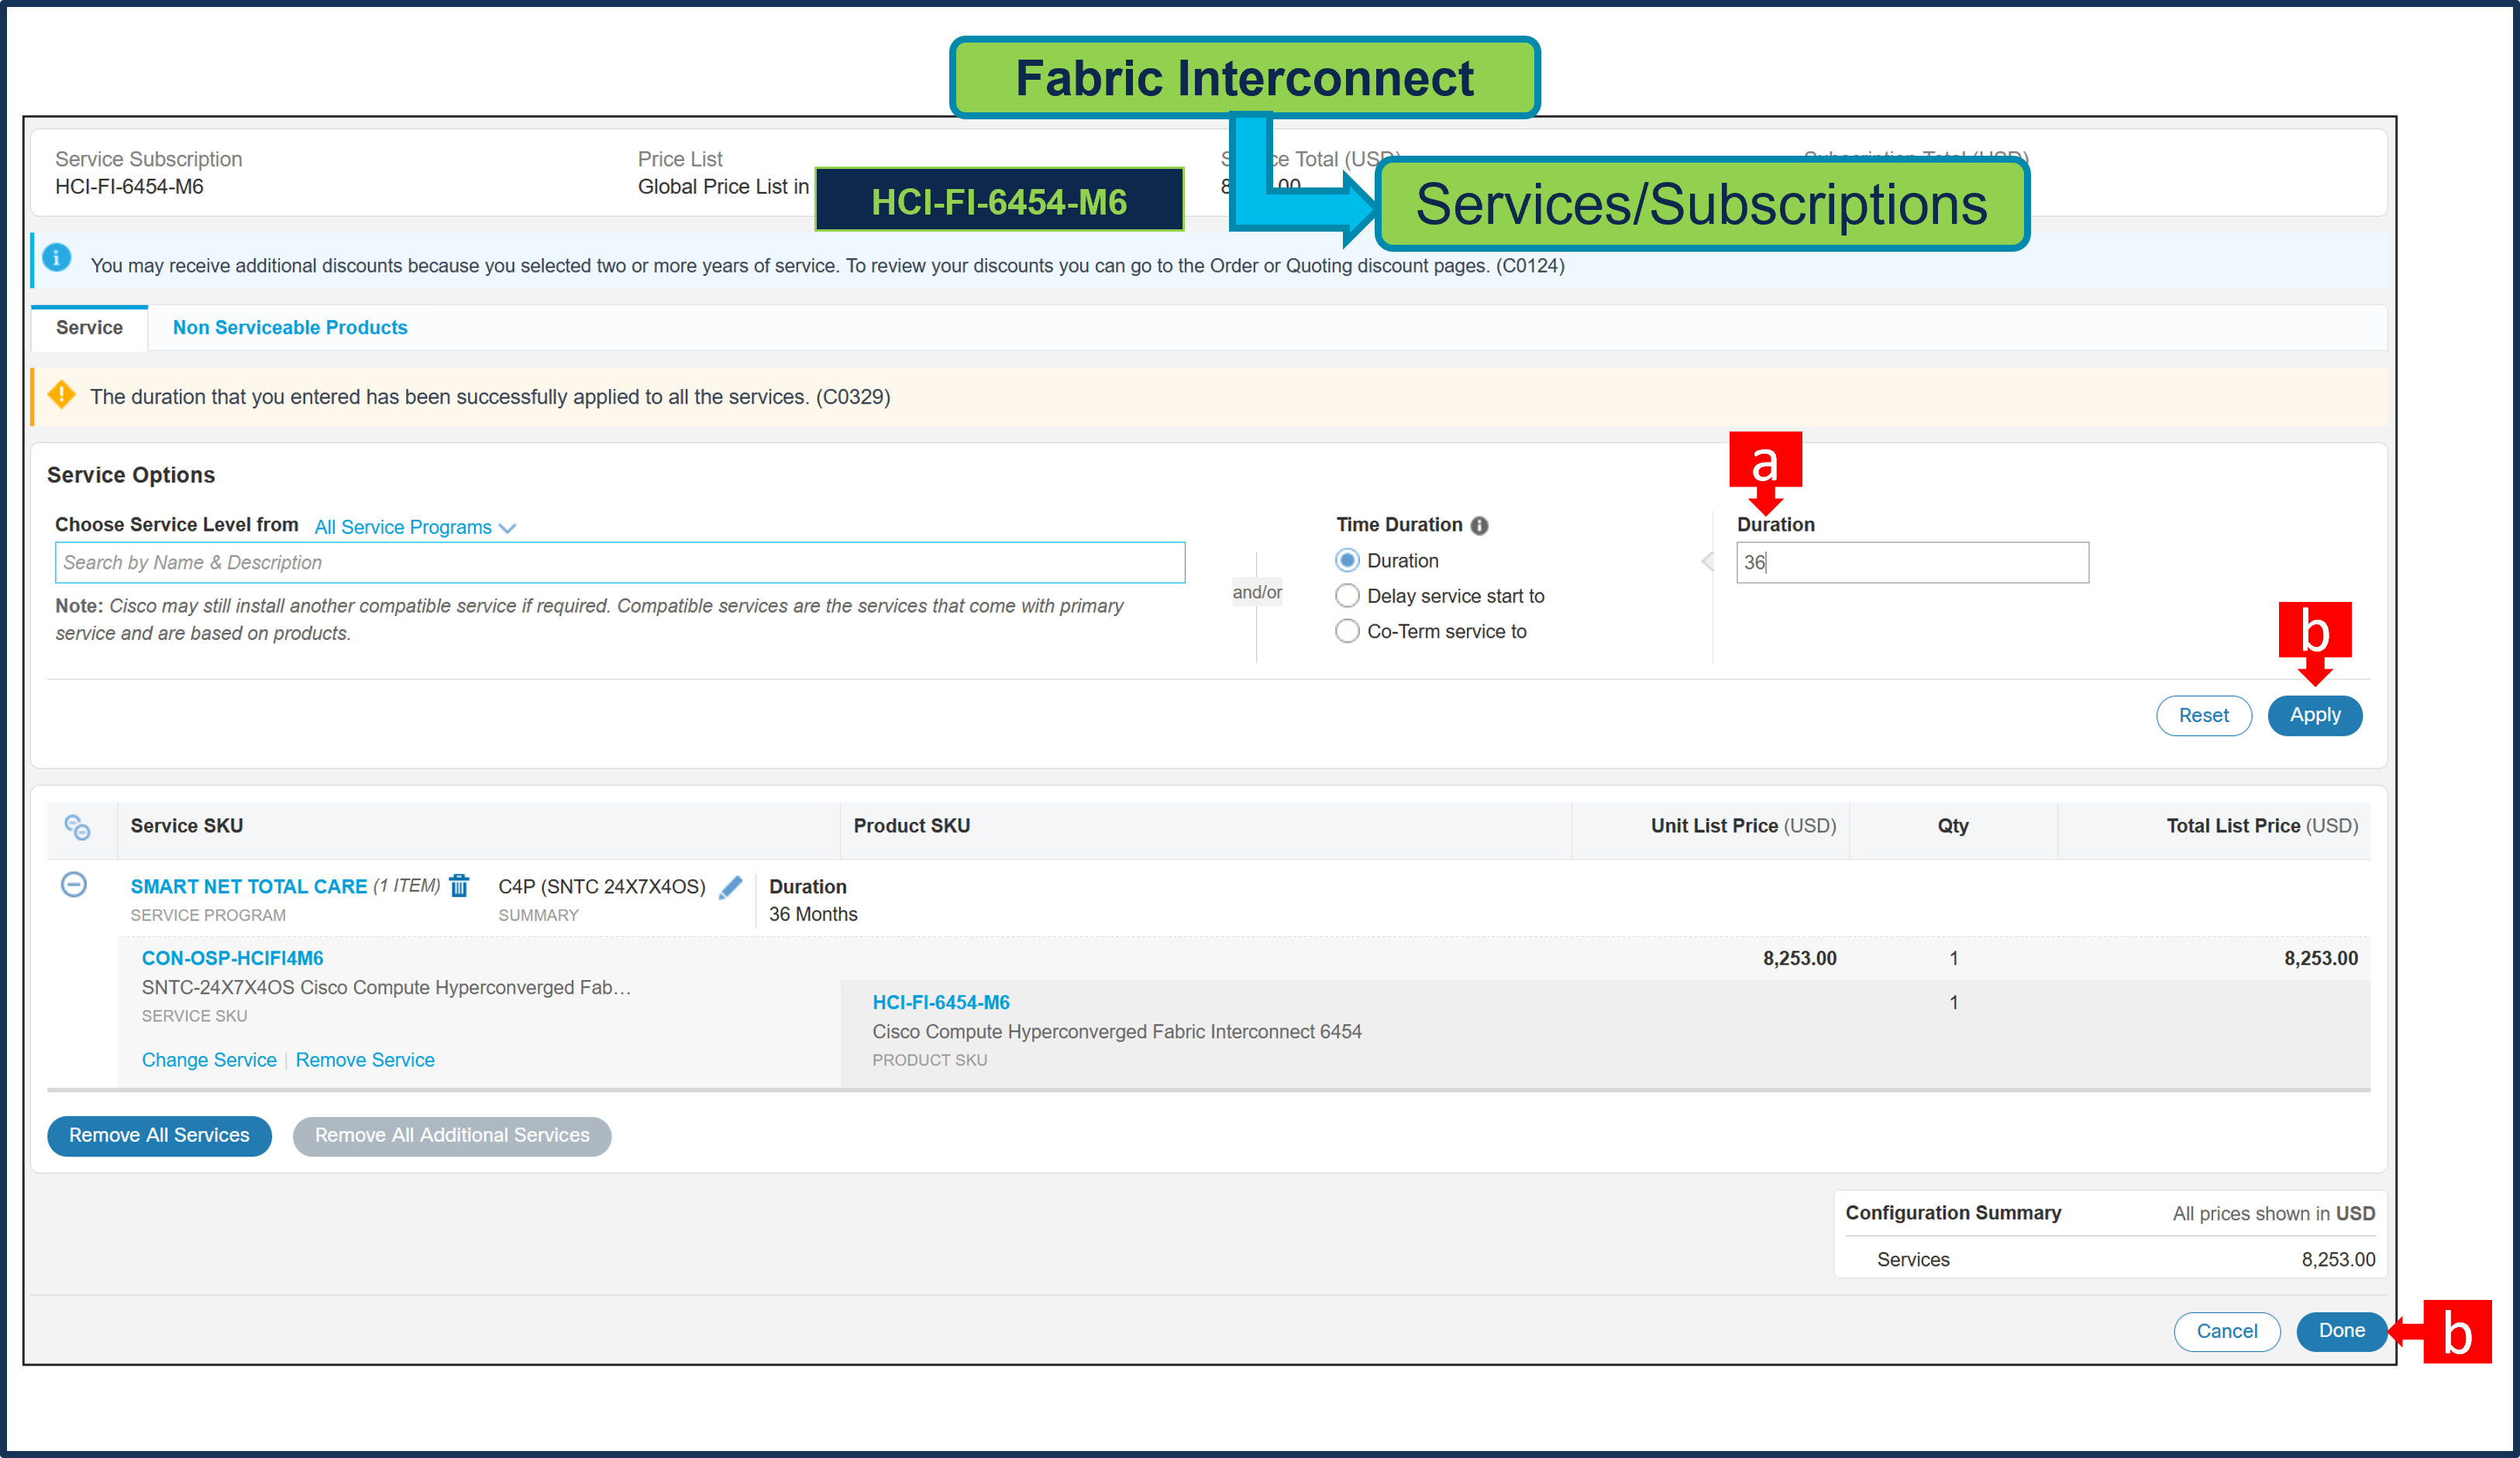Click the link icon in Service SKU header

77,827
